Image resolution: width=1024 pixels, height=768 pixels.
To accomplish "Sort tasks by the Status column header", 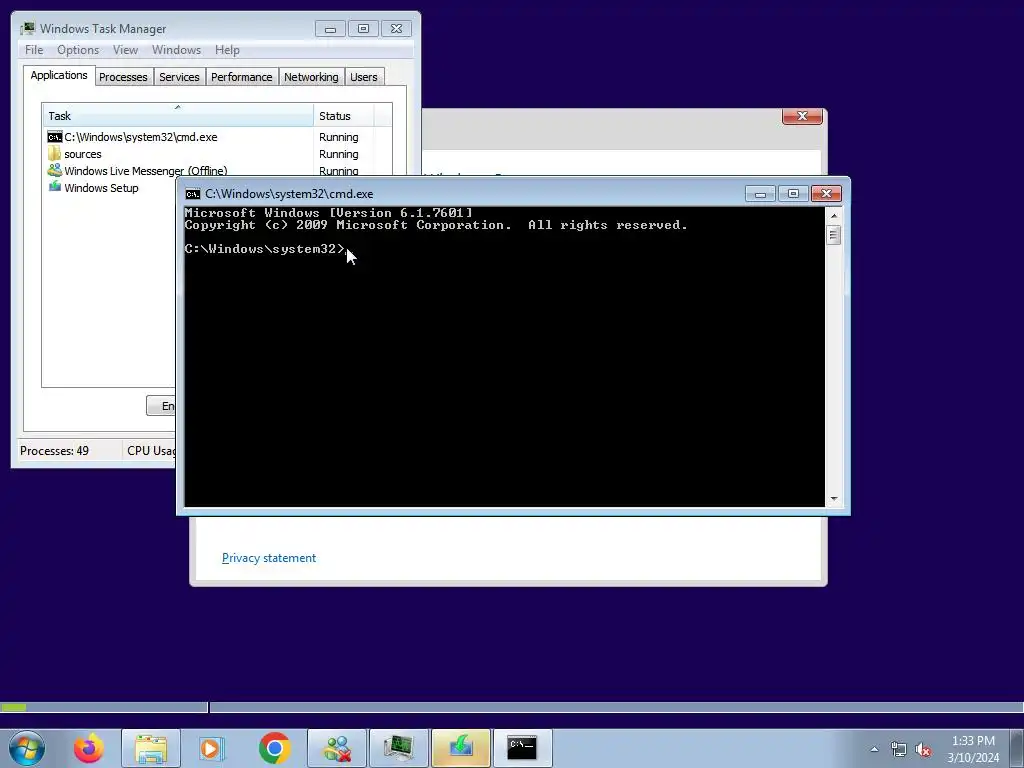I will point(344,116).
